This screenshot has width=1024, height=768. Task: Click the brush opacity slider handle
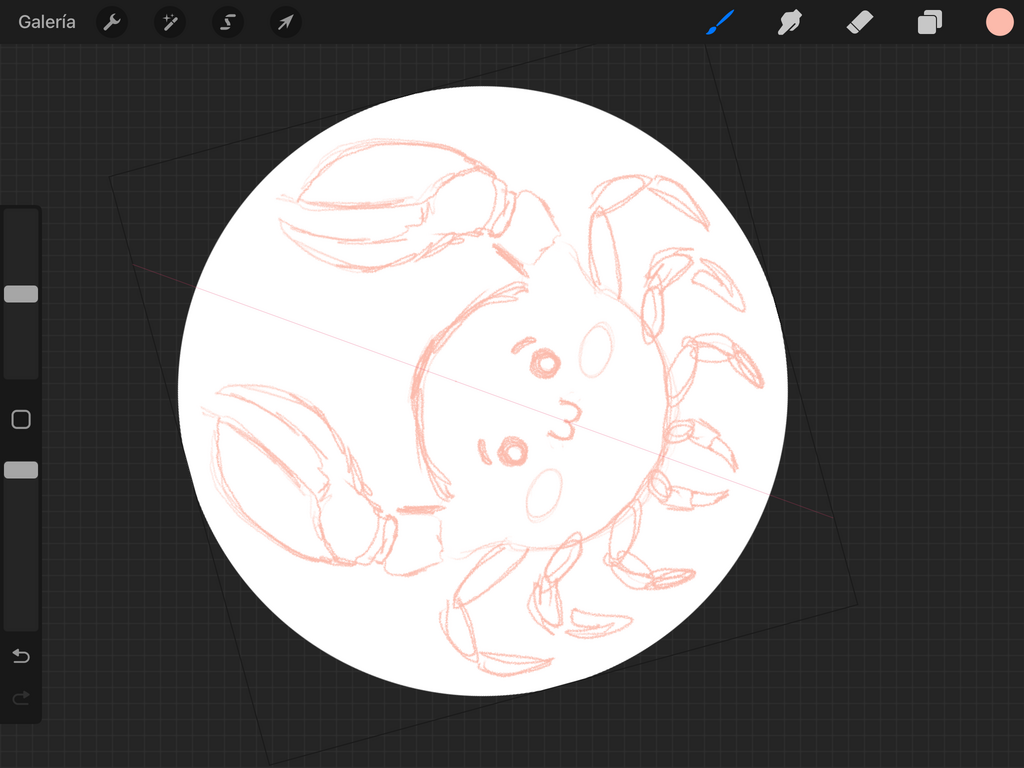[x=21, y=470]
